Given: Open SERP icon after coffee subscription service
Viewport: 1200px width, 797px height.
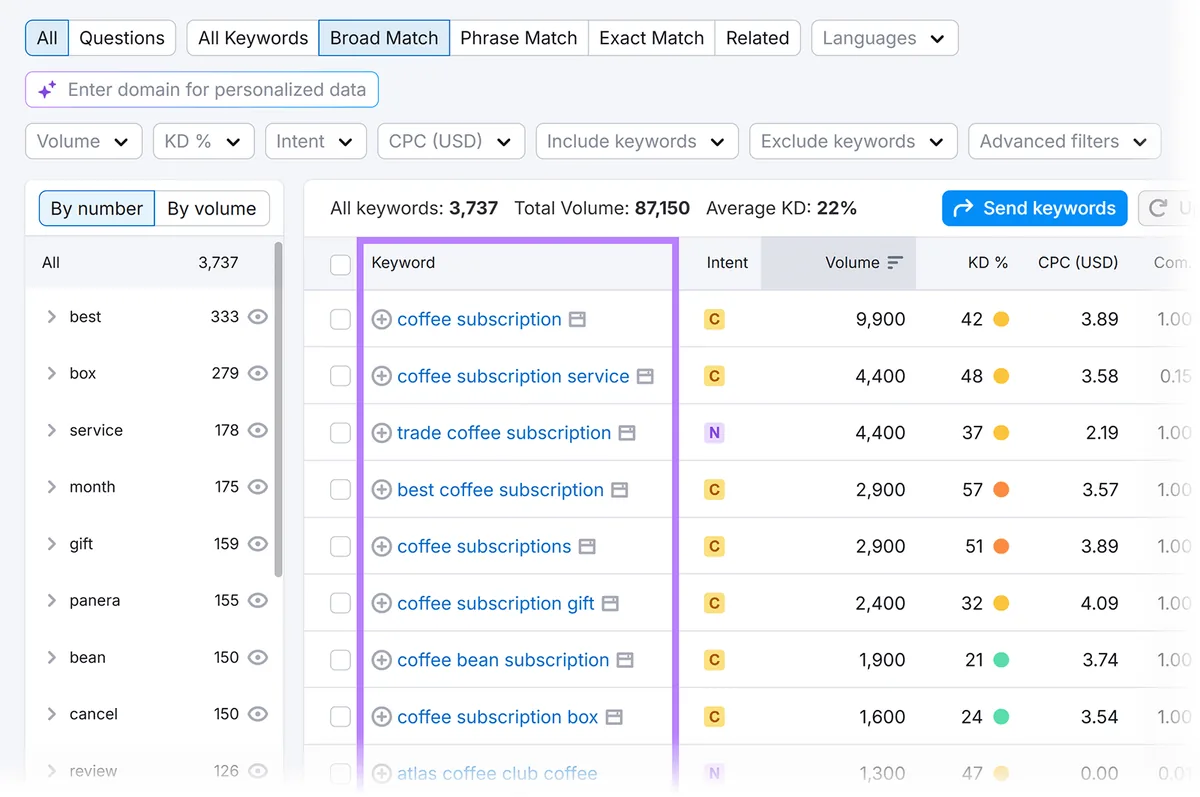Looking at the screenshot, I should [645, 377].
